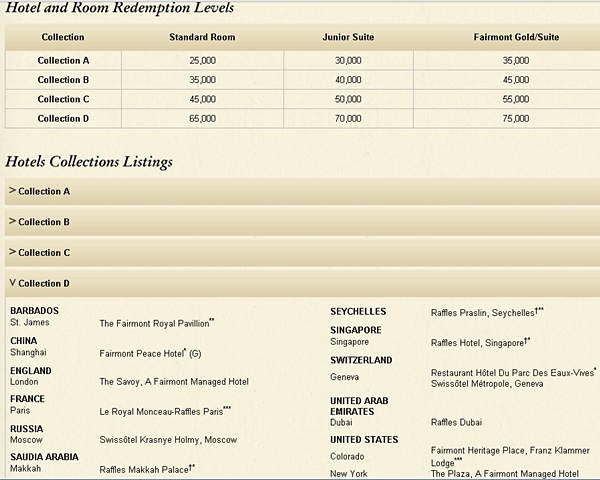
Task: Click the UNITED STATES country label
Action: click(364, 440)
